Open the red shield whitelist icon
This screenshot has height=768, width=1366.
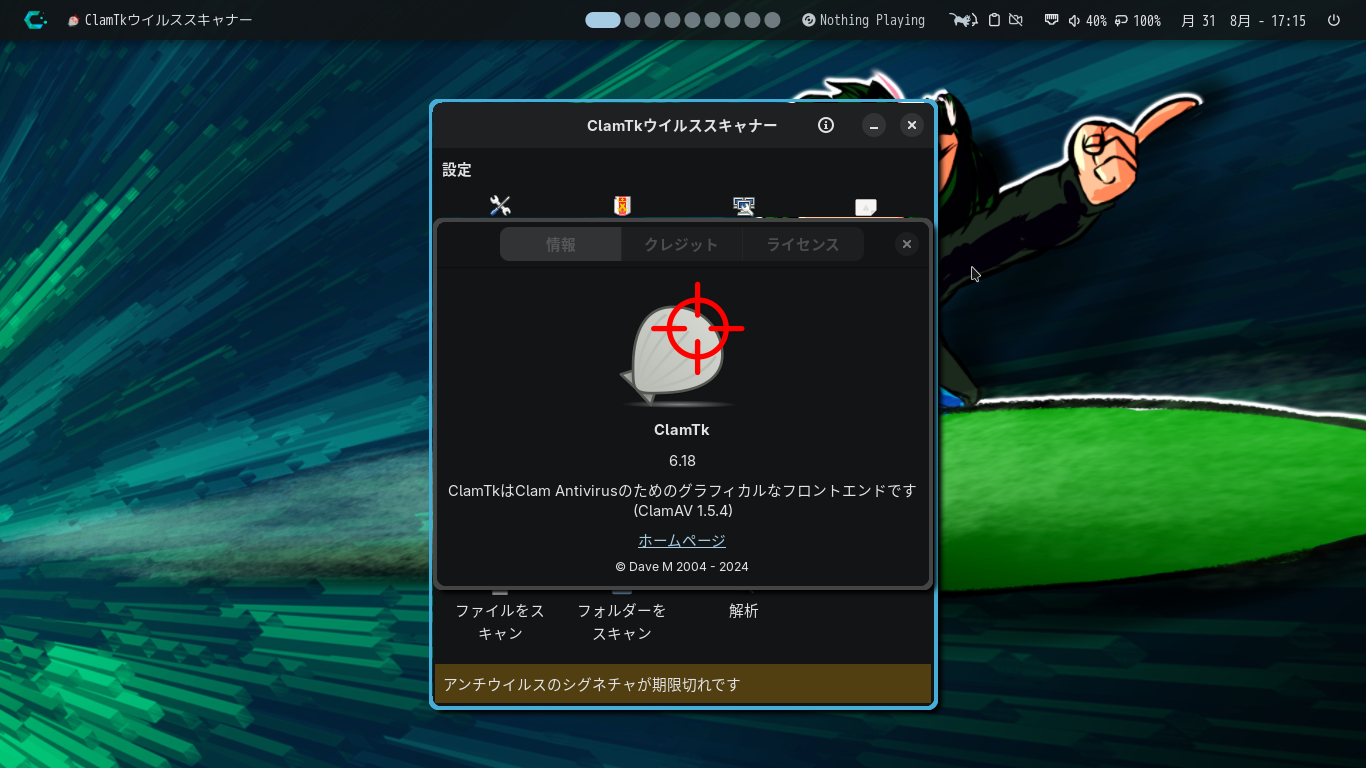pos(622,206)
